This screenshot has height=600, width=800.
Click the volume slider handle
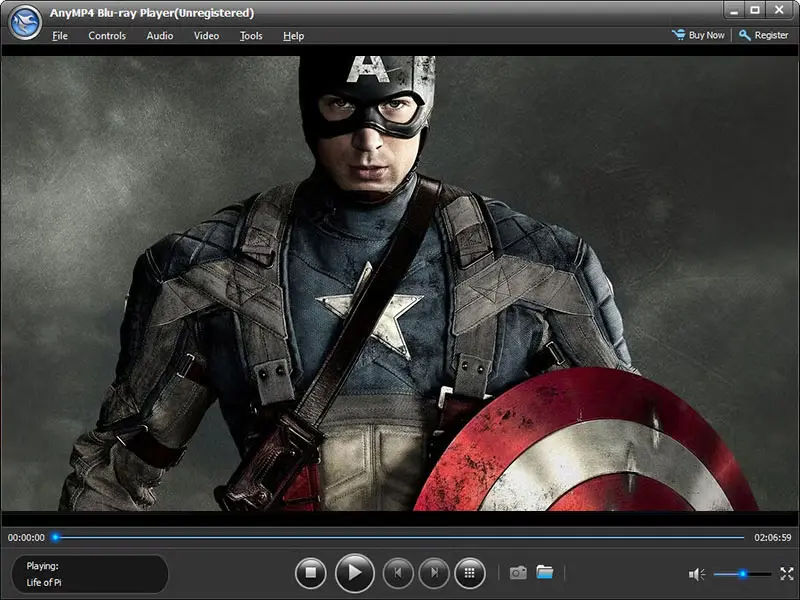[742, 574]
